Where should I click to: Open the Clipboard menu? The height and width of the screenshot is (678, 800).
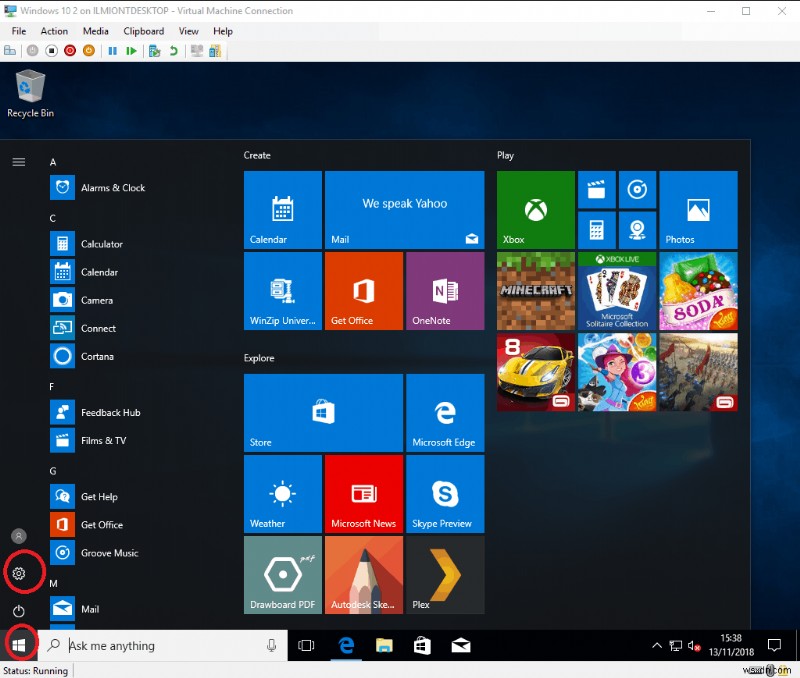click(x=143, y=31)
